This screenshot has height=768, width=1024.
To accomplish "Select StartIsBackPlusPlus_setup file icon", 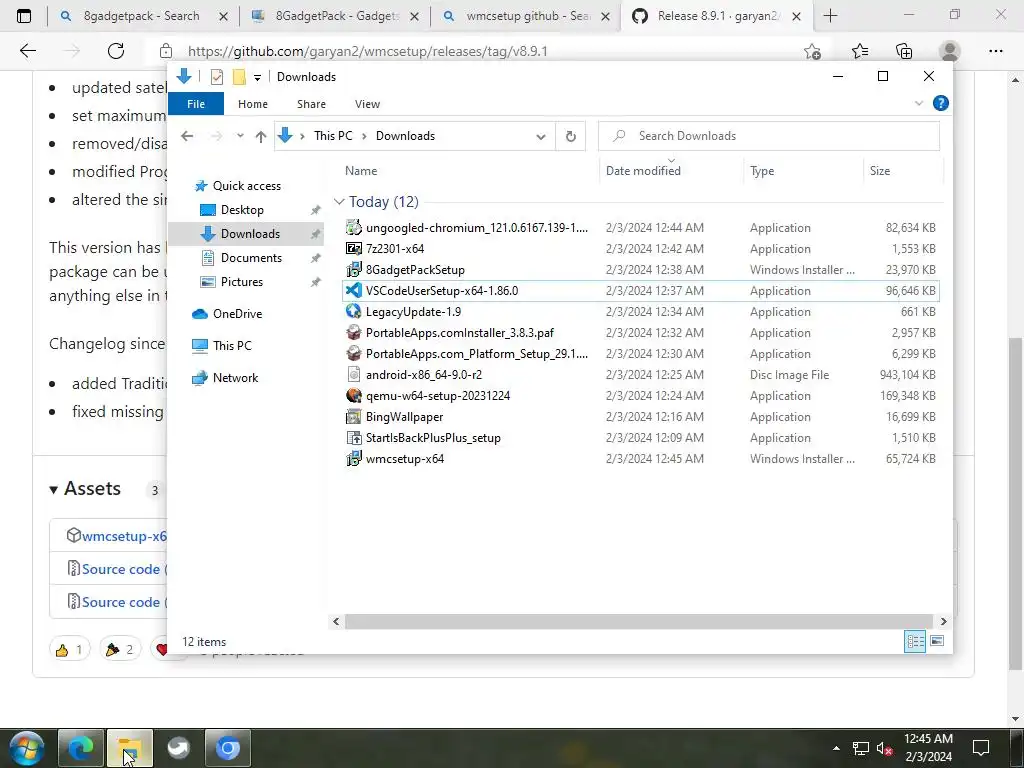I will pyautogui.click(x=353, y=438).
